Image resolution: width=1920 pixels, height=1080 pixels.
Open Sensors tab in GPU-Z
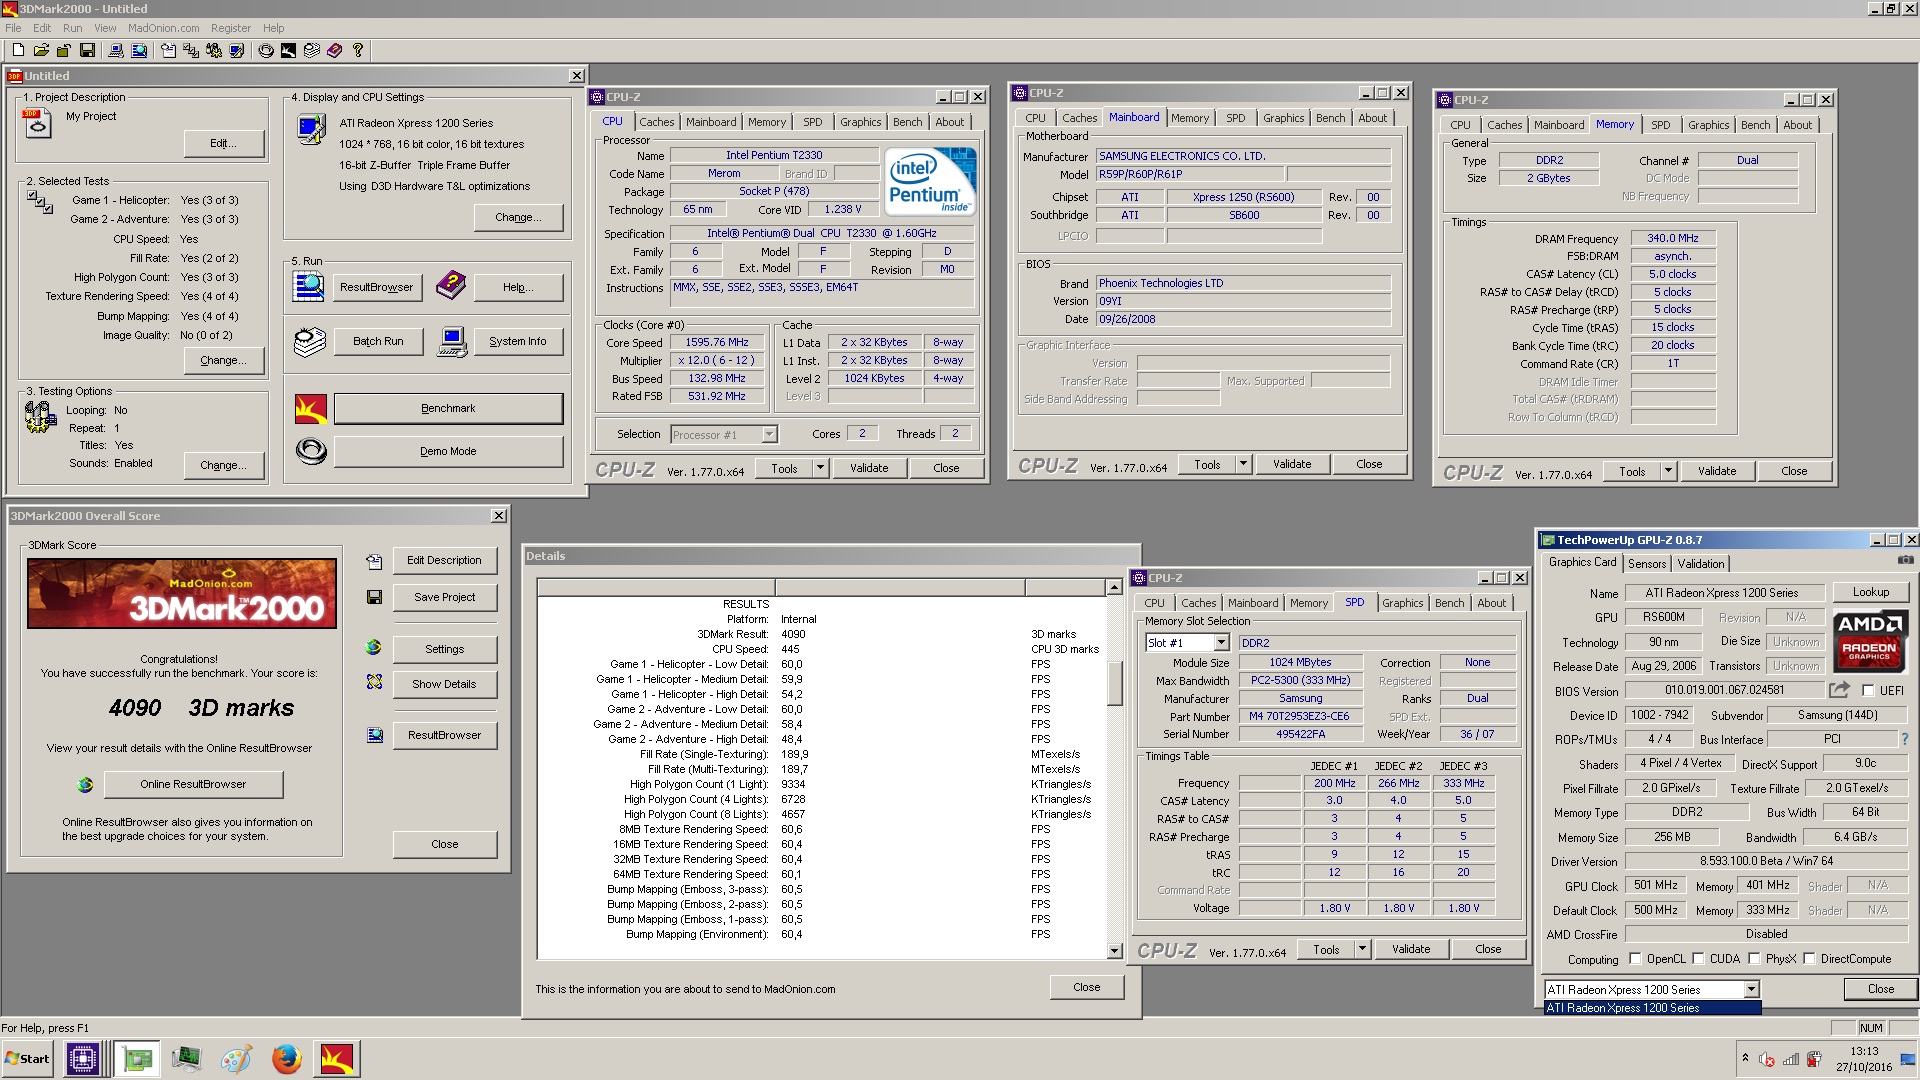(x=1646, y=563)
